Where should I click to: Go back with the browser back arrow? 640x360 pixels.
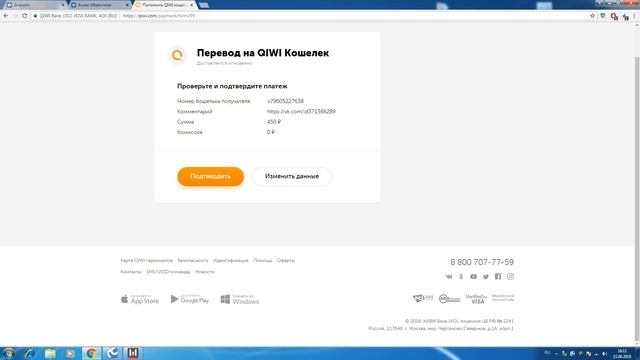6,16
